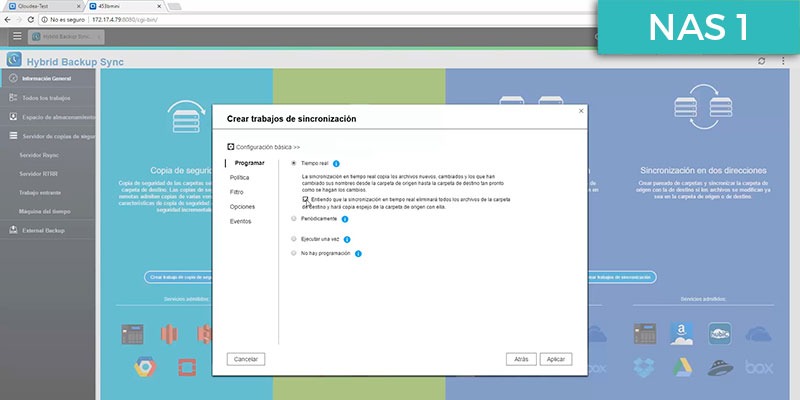Click the External Backup sidebar icon
The width and height of the screenshot is (800, 400).
14,231
